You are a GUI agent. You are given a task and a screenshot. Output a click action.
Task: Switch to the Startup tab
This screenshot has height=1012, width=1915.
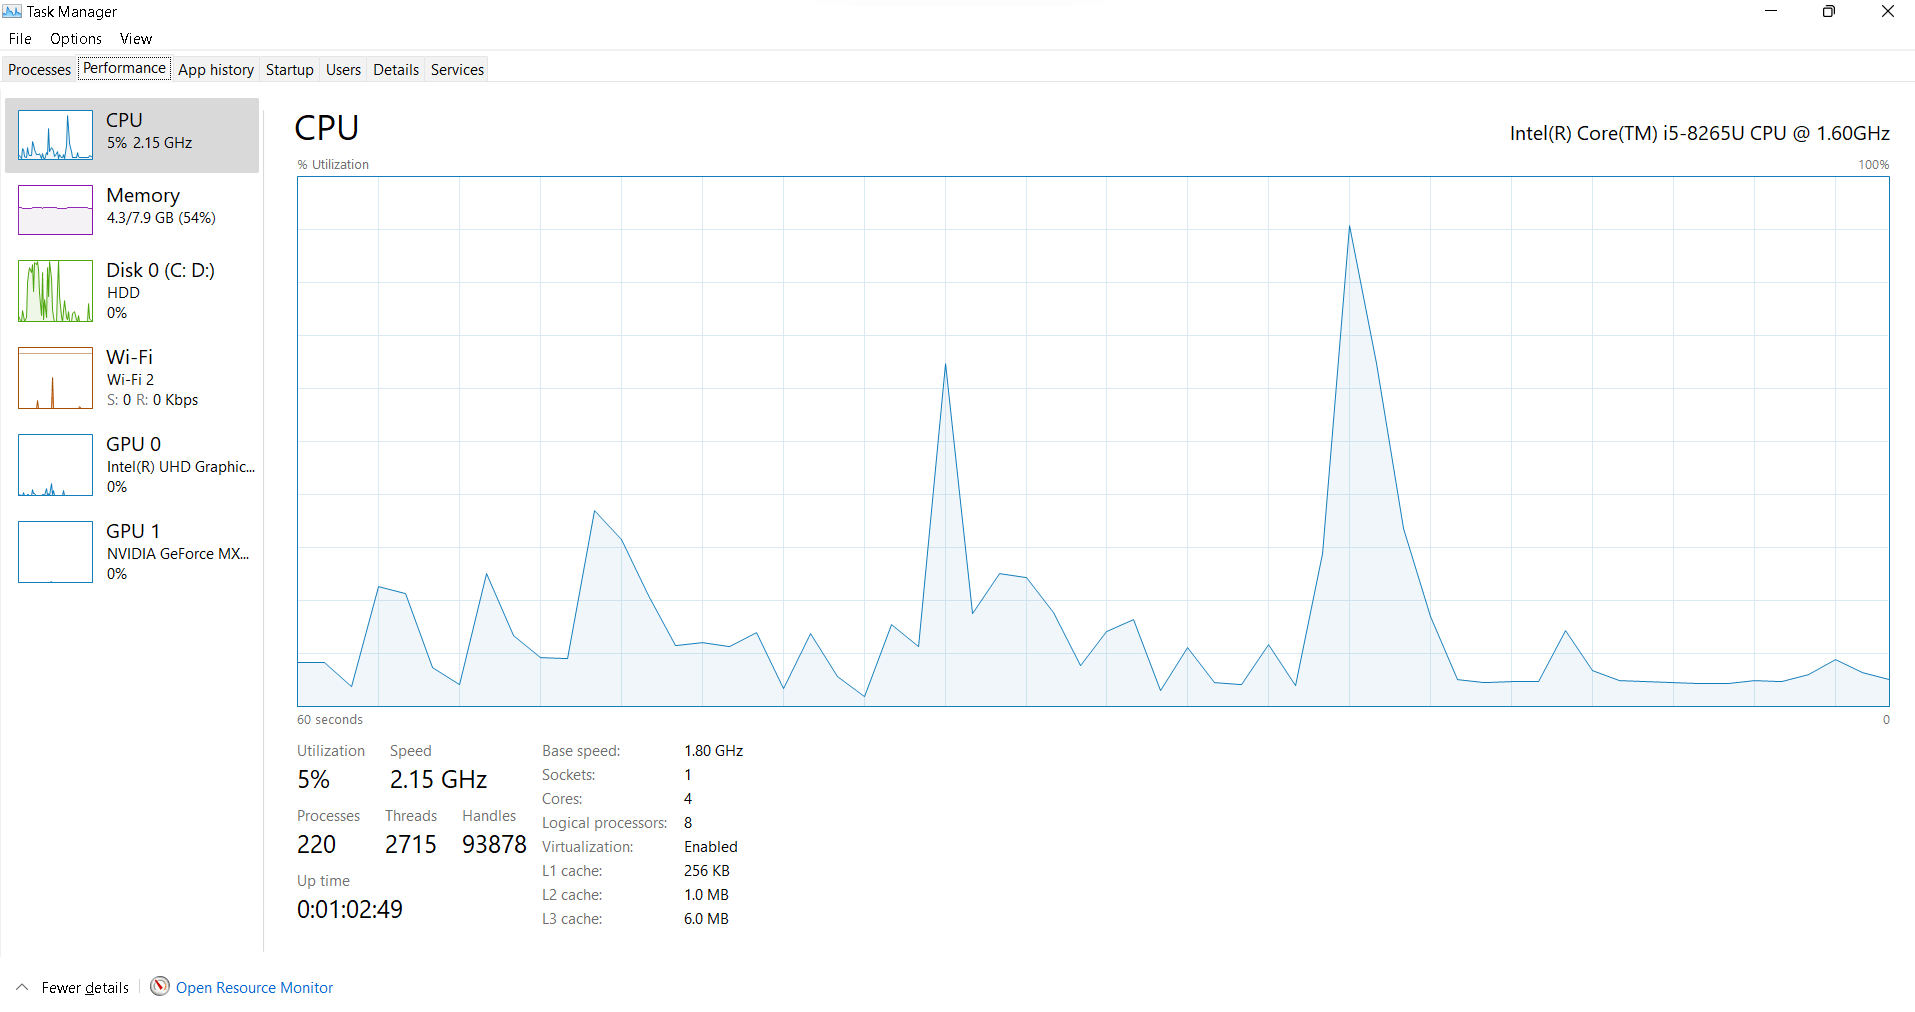pyautogui.click(x=289, y=69)
